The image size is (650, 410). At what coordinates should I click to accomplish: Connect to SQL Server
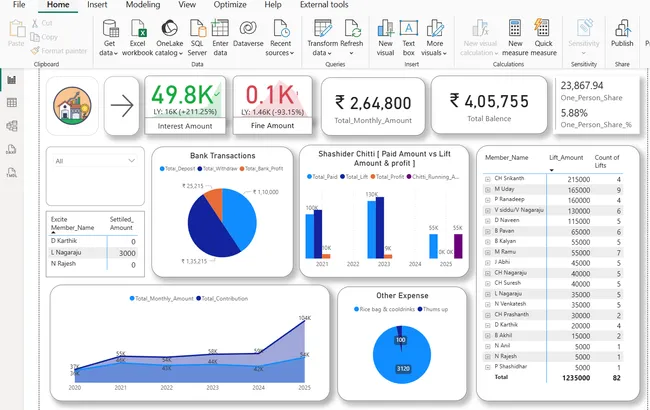pyautogui.click(x=197, y=38)
